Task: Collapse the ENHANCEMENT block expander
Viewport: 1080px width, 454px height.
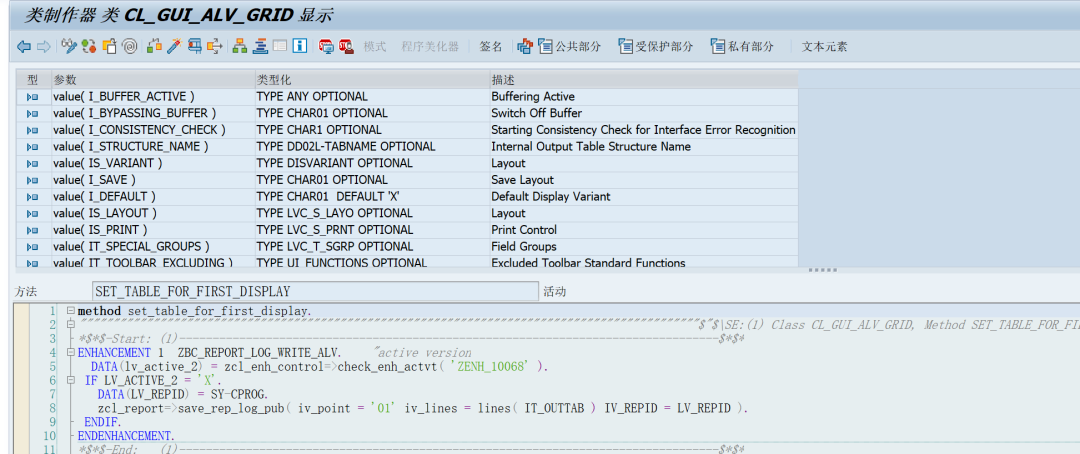Action: pyautogui.click(x=70, y=353)
